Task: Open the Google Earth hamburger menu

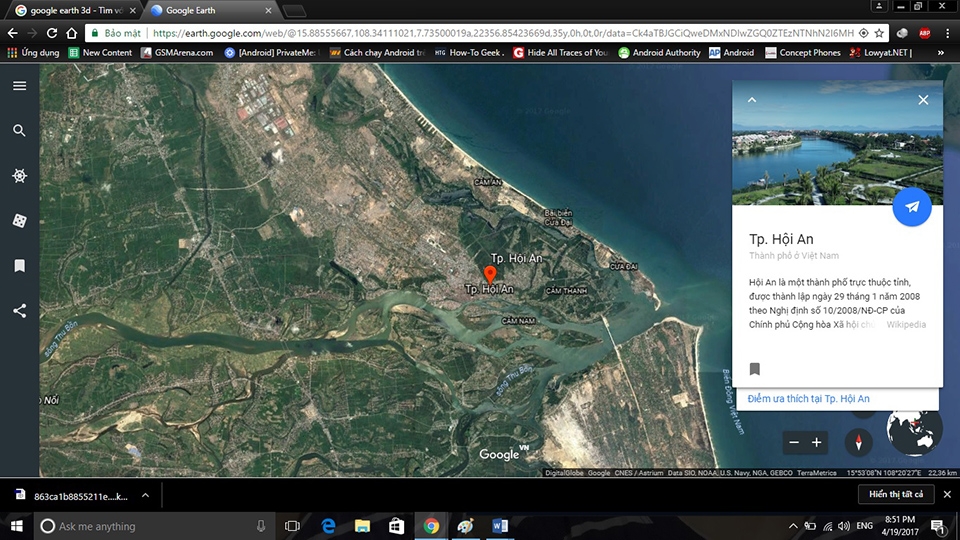Action: (x=20, y=86)
